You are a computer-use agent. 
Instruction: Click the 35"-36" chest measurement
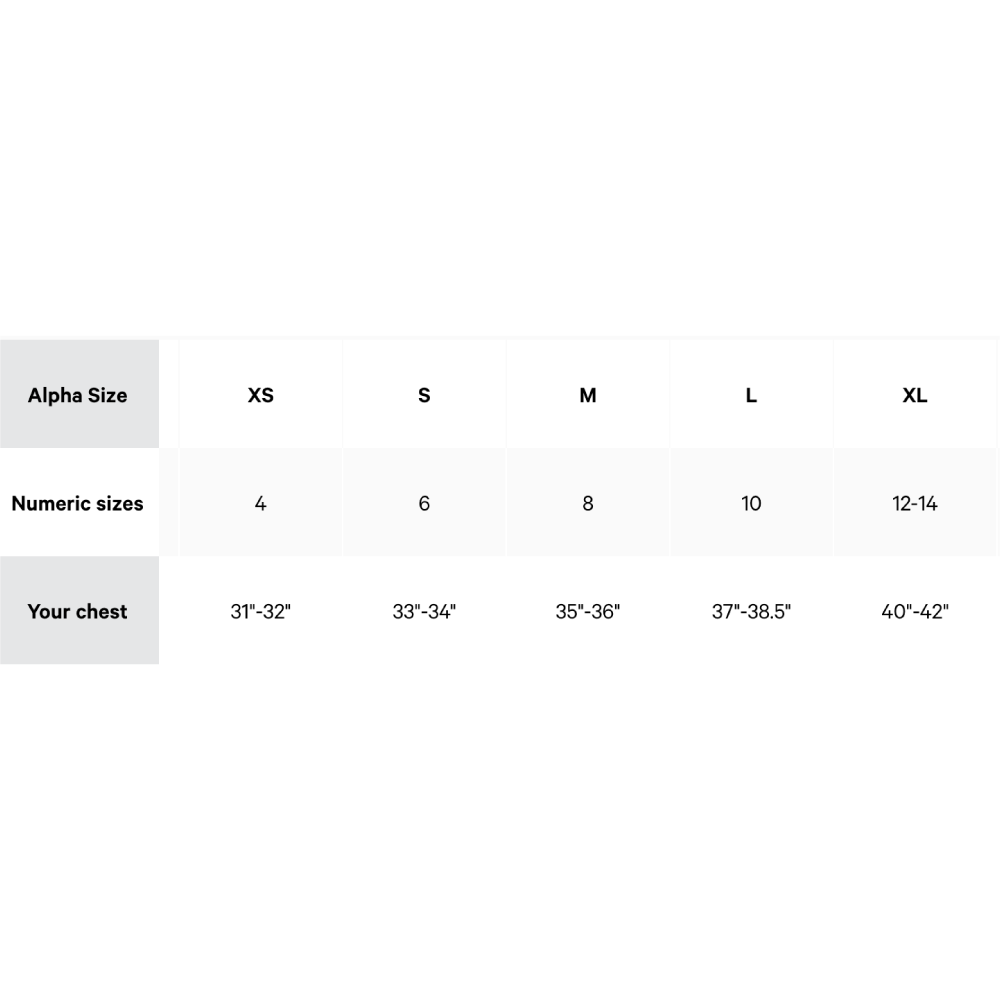point(588,612)
